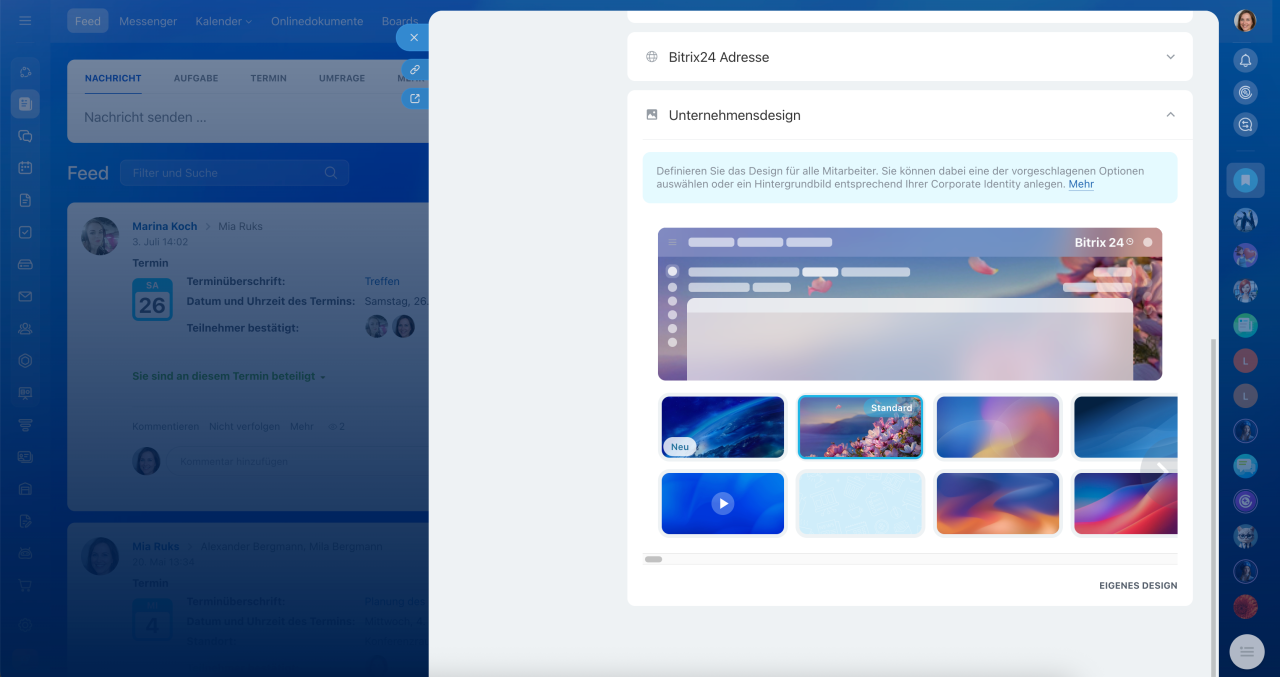Click the design preview image
Image resolution: width=1280 pixels, height=677 pixels.
[910, 304]
